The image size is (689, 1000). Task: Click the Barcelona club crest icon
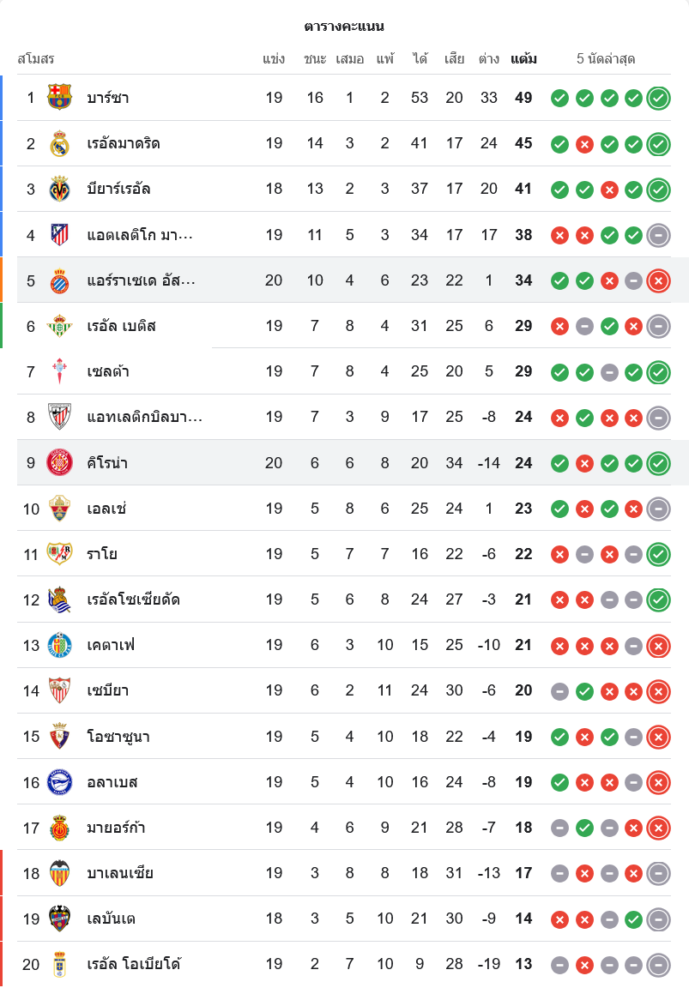pos(60,97)
